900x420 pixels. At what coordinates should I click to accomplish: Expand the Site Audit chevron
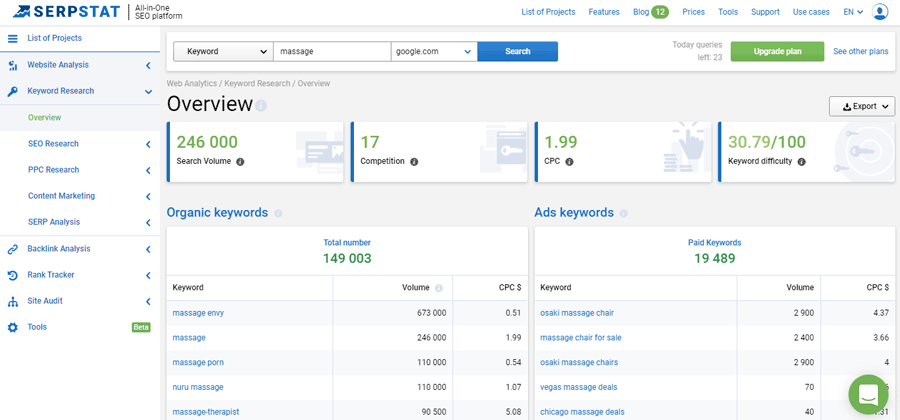click(x=148, y=301)
